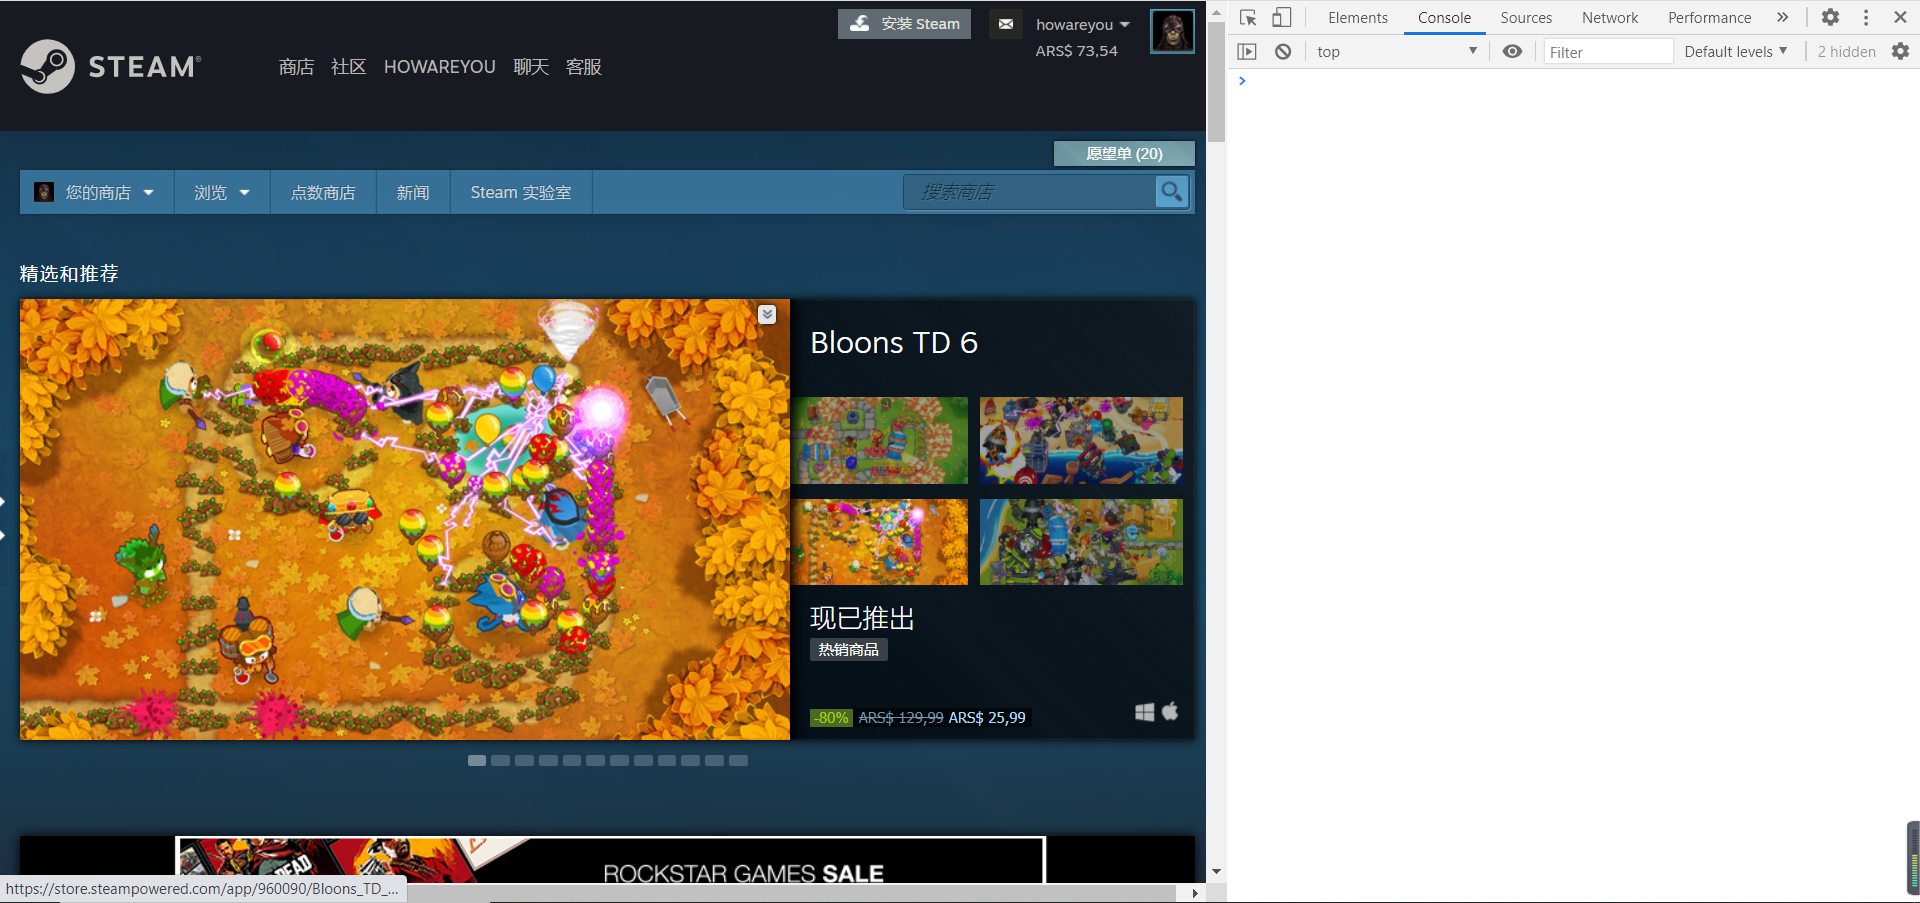Open Steam 实验室

click(521, 192)
